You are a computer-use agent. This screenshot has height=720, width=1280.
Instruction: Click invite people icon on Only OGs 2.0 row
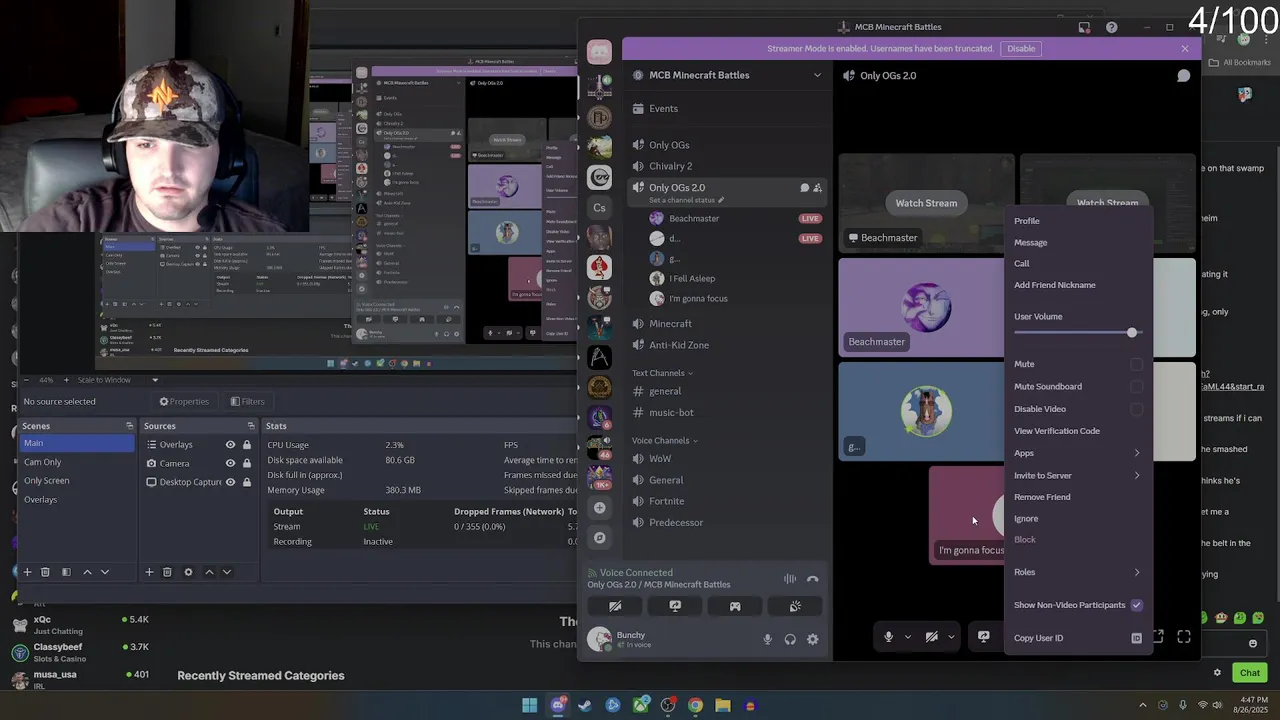[818, 188]
